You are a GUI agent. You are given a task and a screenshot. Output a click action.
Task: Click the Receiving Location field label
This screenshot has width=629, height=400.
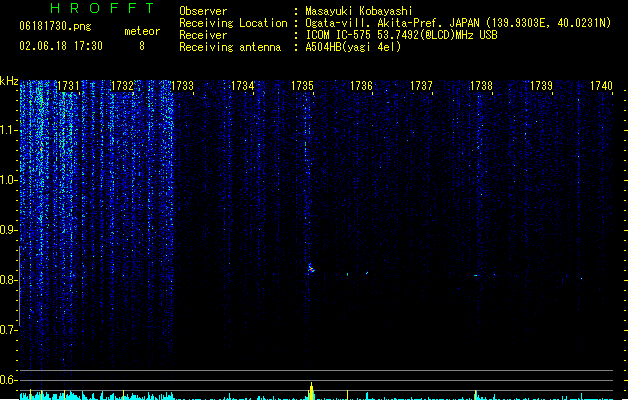tap(233, 23)
